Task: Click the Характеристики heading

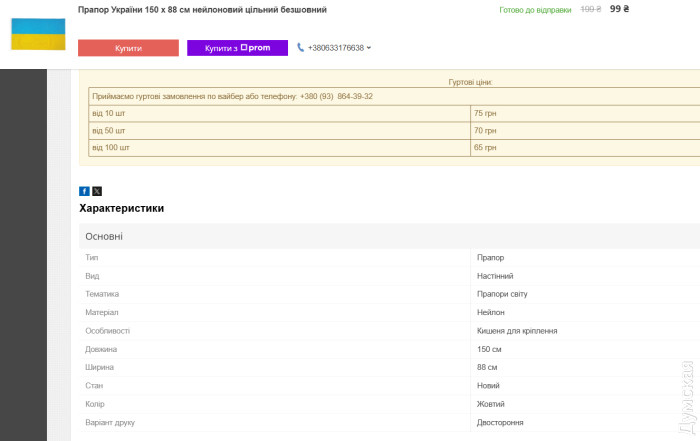Action: pos(121,208)
